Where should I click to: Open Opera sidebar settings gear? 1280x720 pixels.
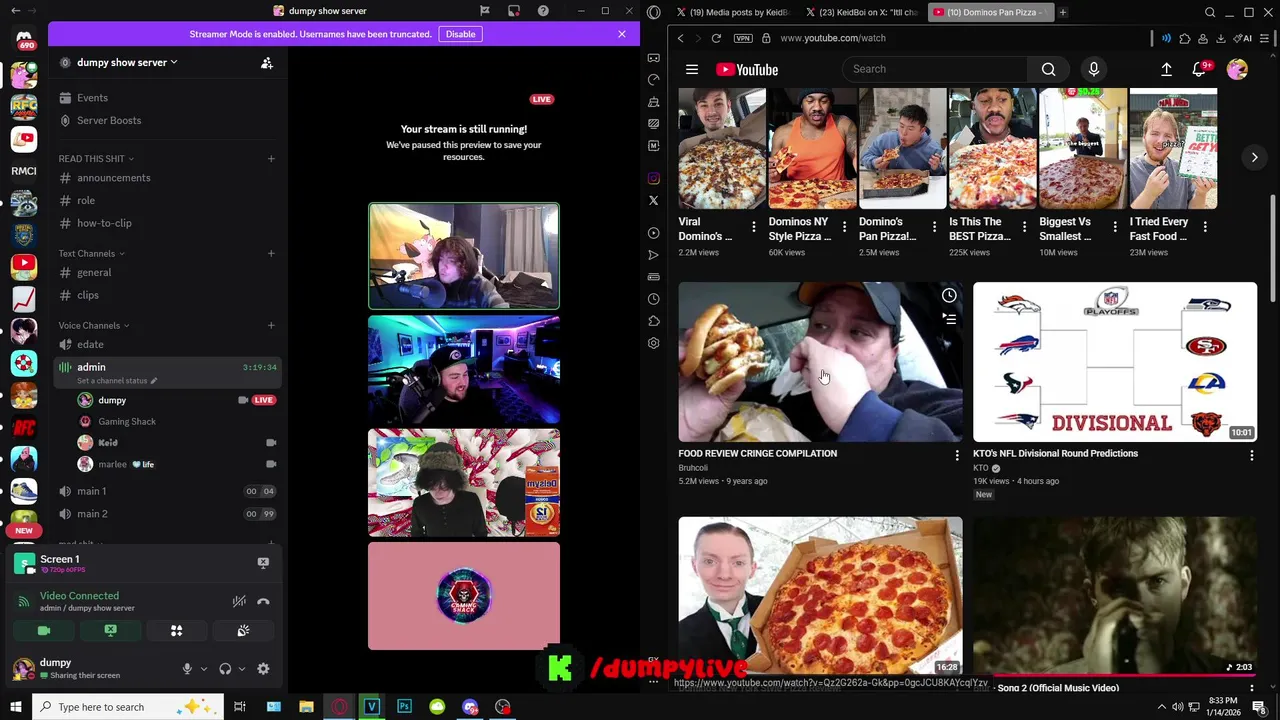pos(654,343)
